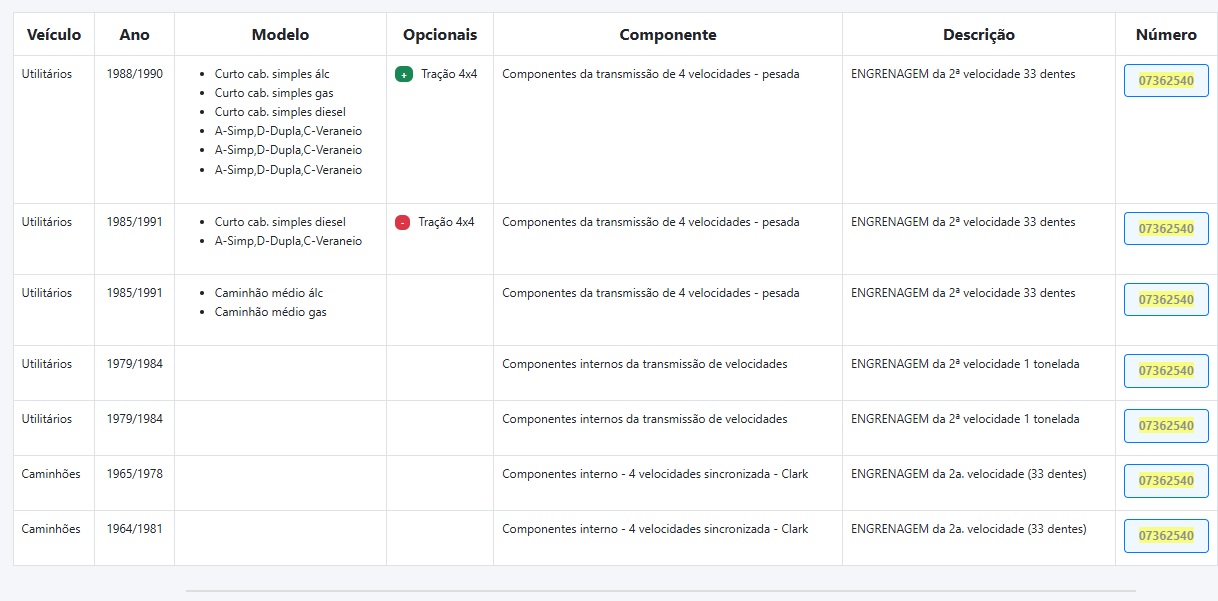This screenshot has width=1218, height=601.
Task: Click the red minus icon beside Tração 4x4
Action: [x=402, y=222]
